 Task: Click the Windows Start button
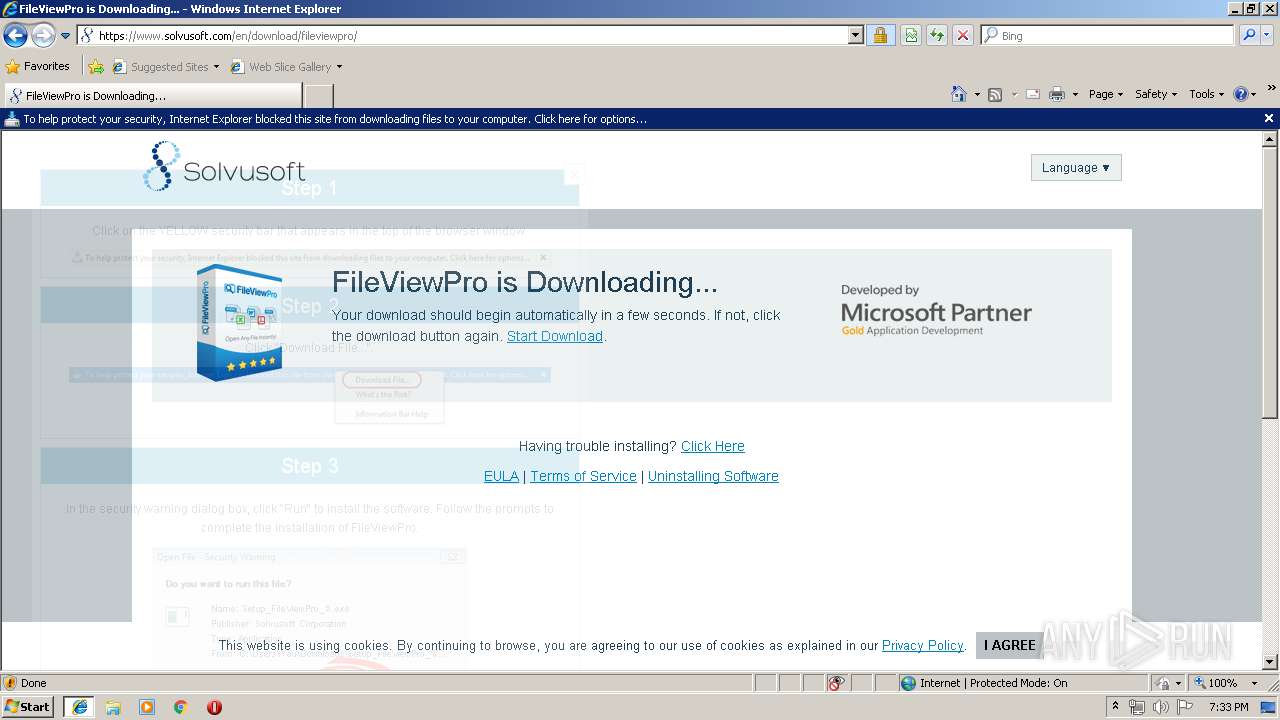(x=28, y=706)
